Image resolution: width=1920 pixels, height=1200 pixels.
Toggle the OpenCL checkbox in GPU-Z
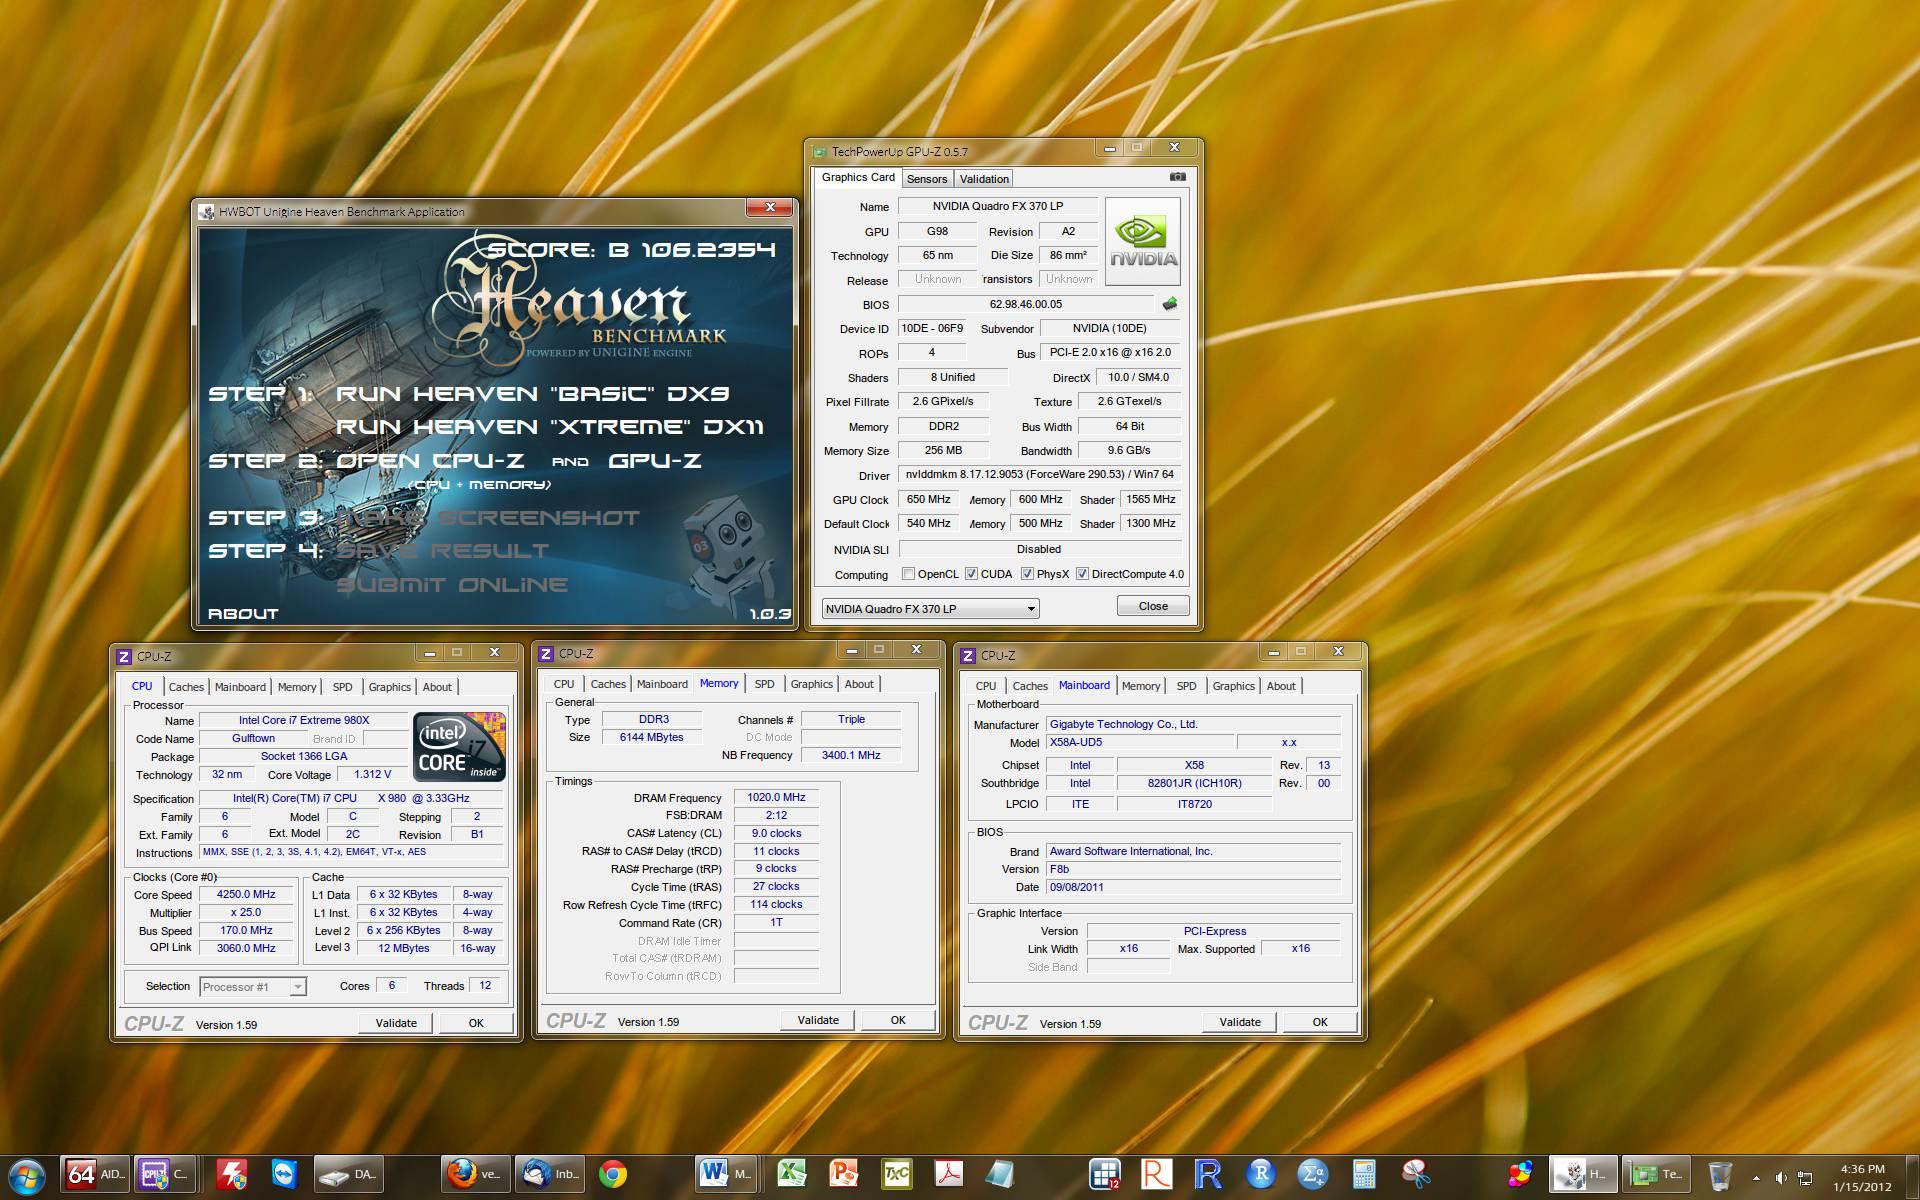point(908,574)
